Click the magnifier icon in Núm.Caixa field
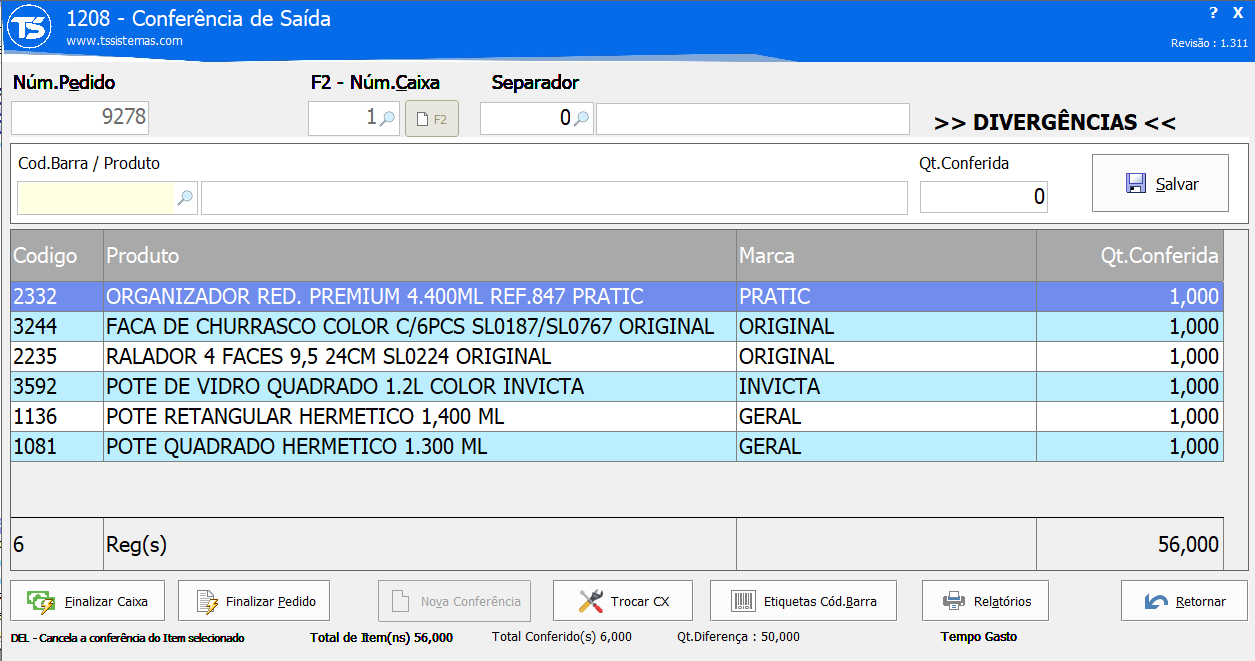This screenshot has width=1255, height=661. [388, 119]
